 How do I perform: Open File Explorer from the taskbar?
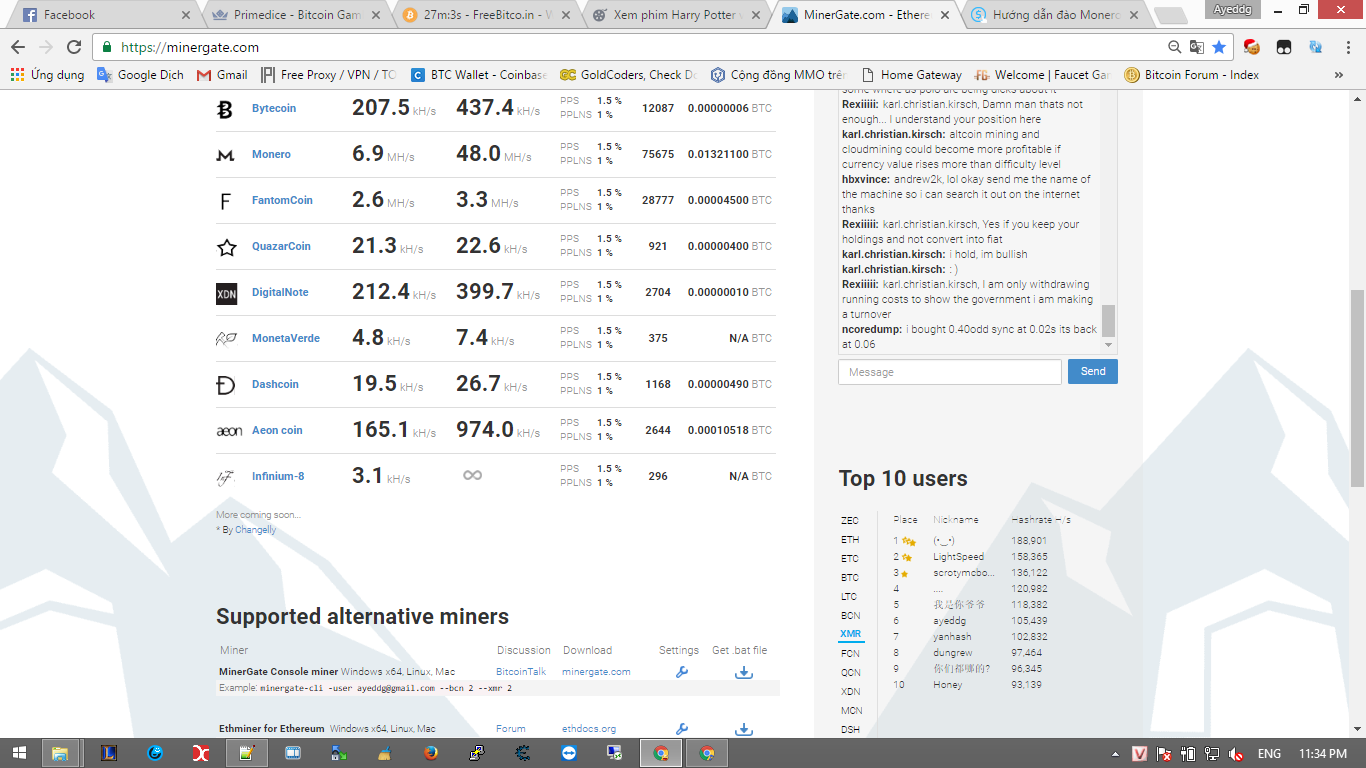click(x=60, y=753)
